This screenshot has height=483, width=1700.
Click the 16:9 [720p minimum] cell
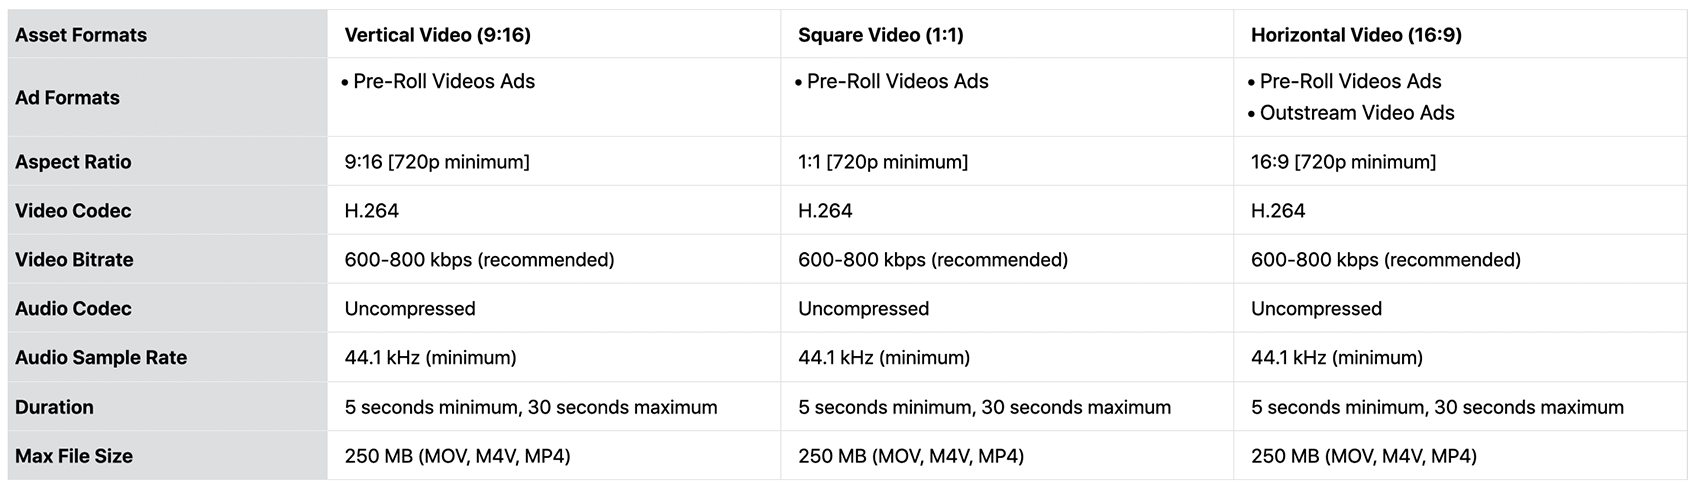[1343, 162]
